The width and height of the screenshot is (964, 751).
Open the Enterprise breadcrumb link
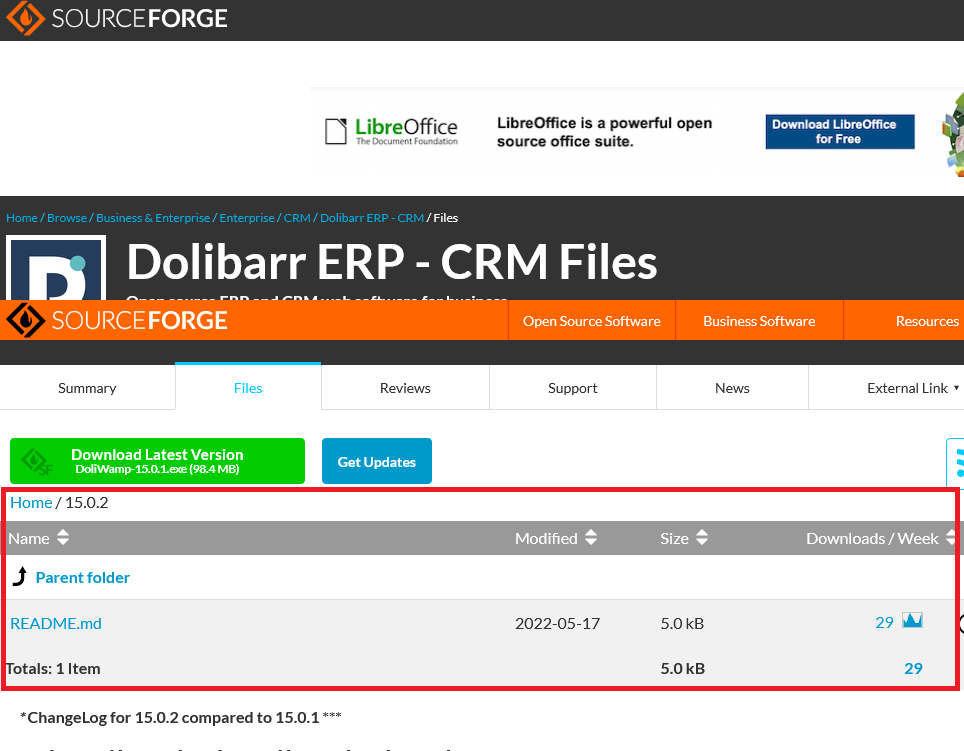pyautogui.click(x=247, y=218)
